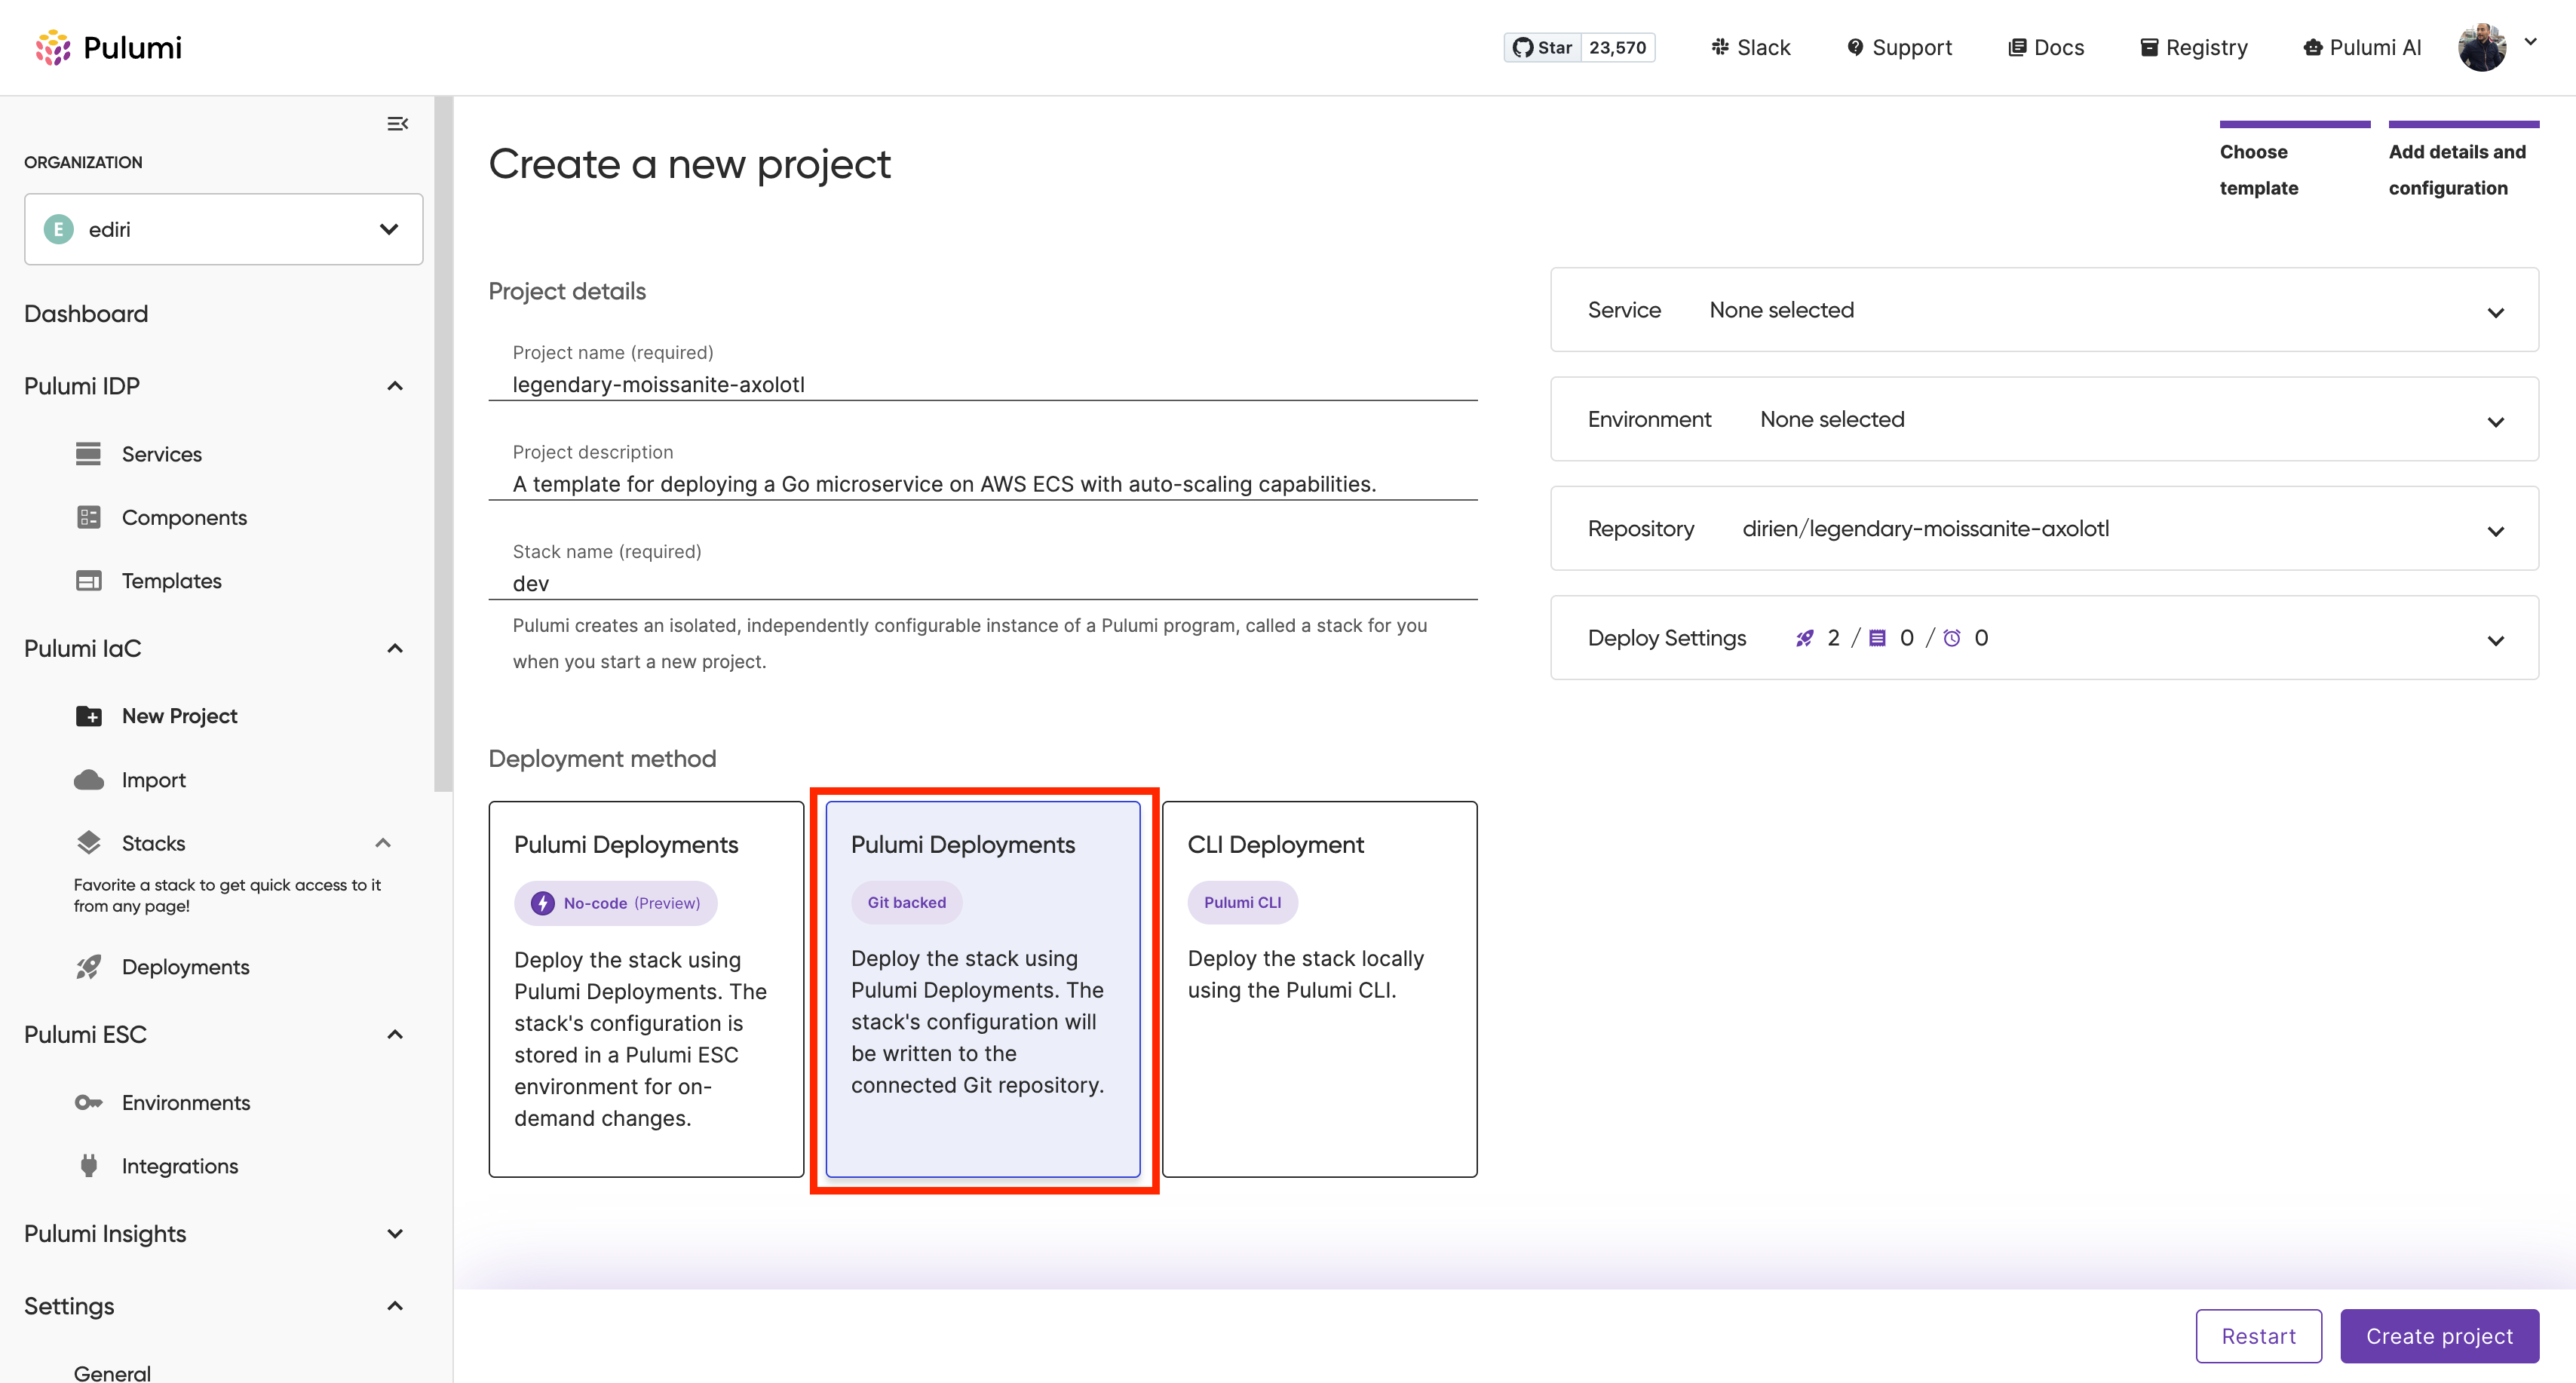Click the Environments key icon
2576x1383 pixels.
[x=88, y=1102]
